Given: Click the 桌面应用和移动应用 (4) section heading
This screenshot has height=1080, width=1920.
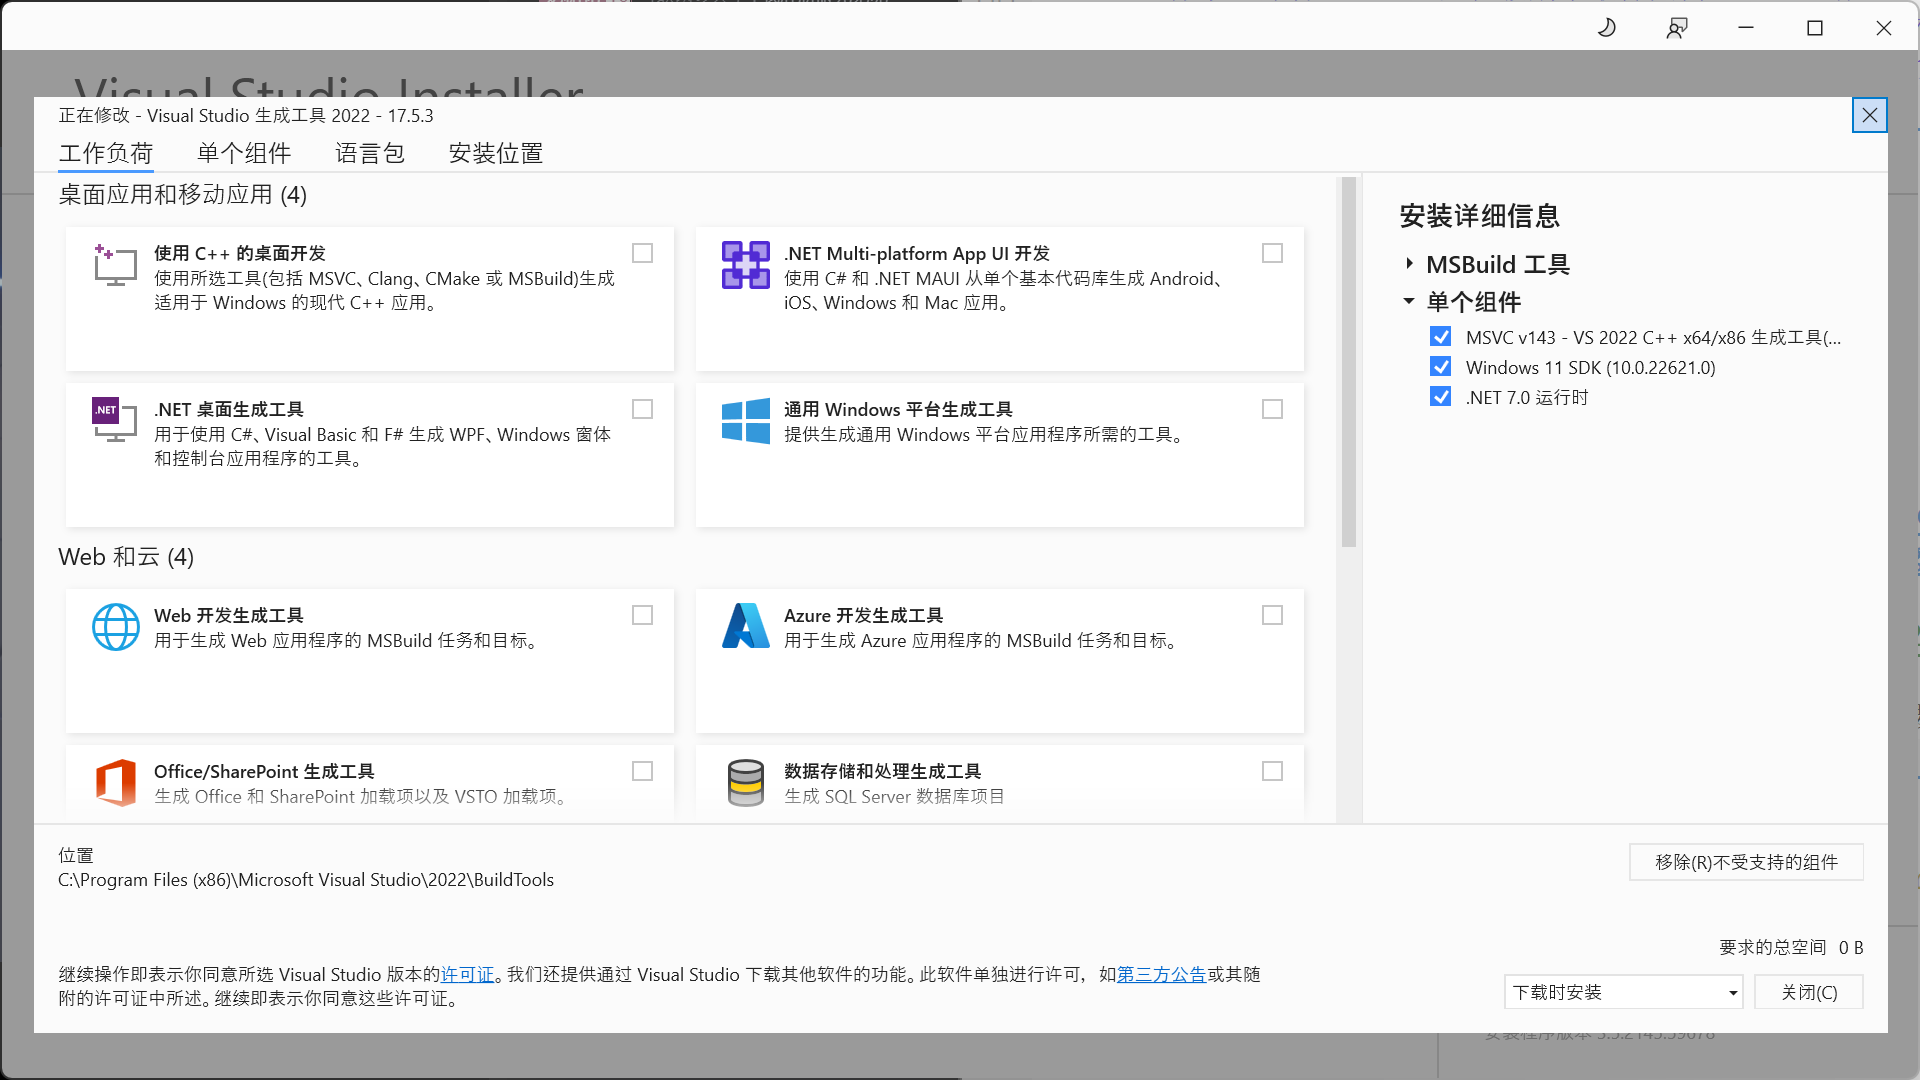Looking at the screenshot, I should [183, 195].
